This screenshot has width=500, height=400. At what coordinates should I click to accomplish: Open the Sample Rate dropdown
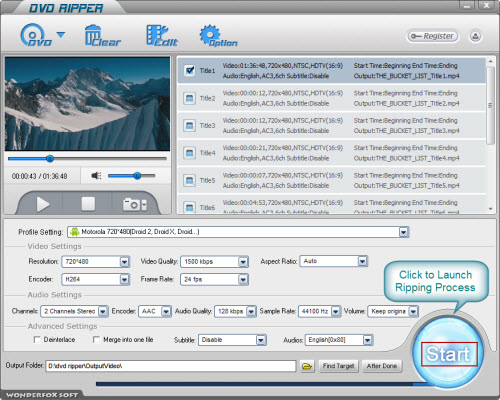tap(335, 311)
